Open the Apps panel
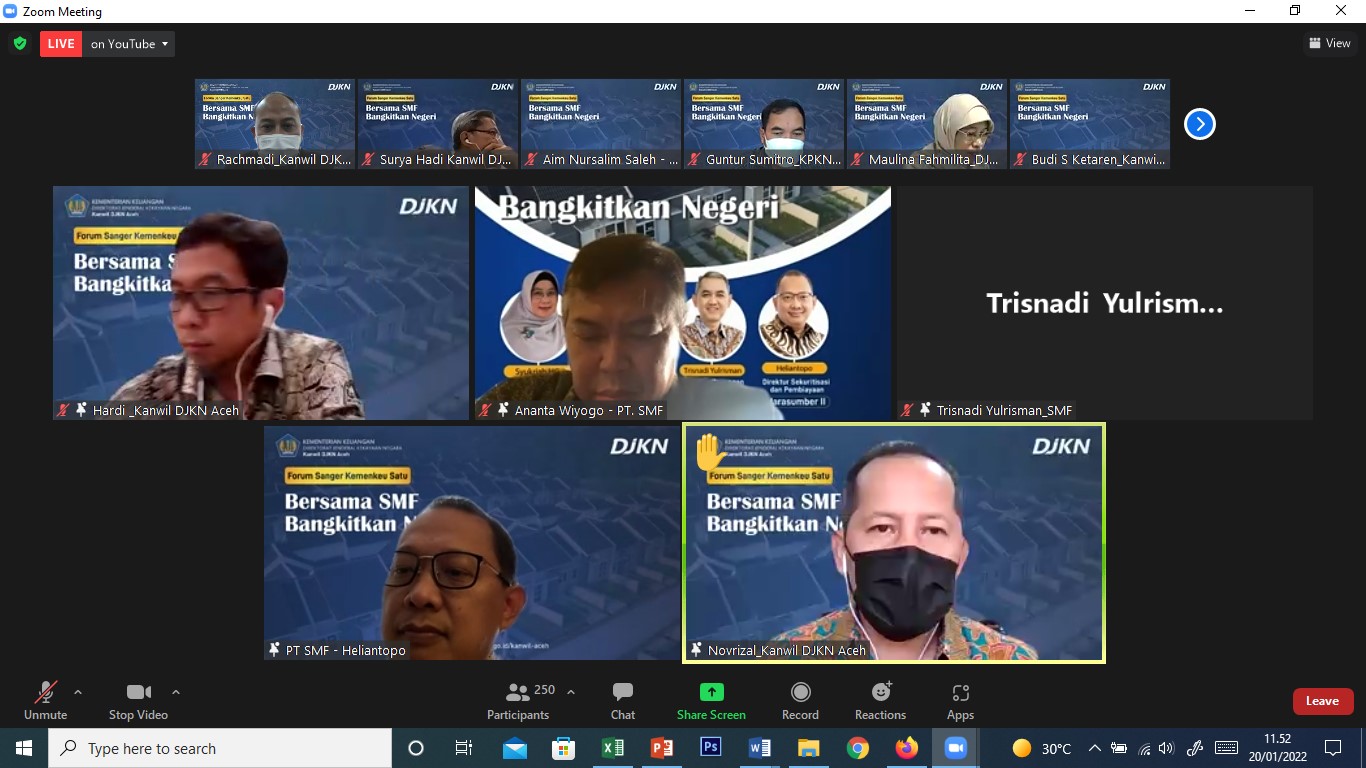This screenshot has height=768, width=1366. 960,700
